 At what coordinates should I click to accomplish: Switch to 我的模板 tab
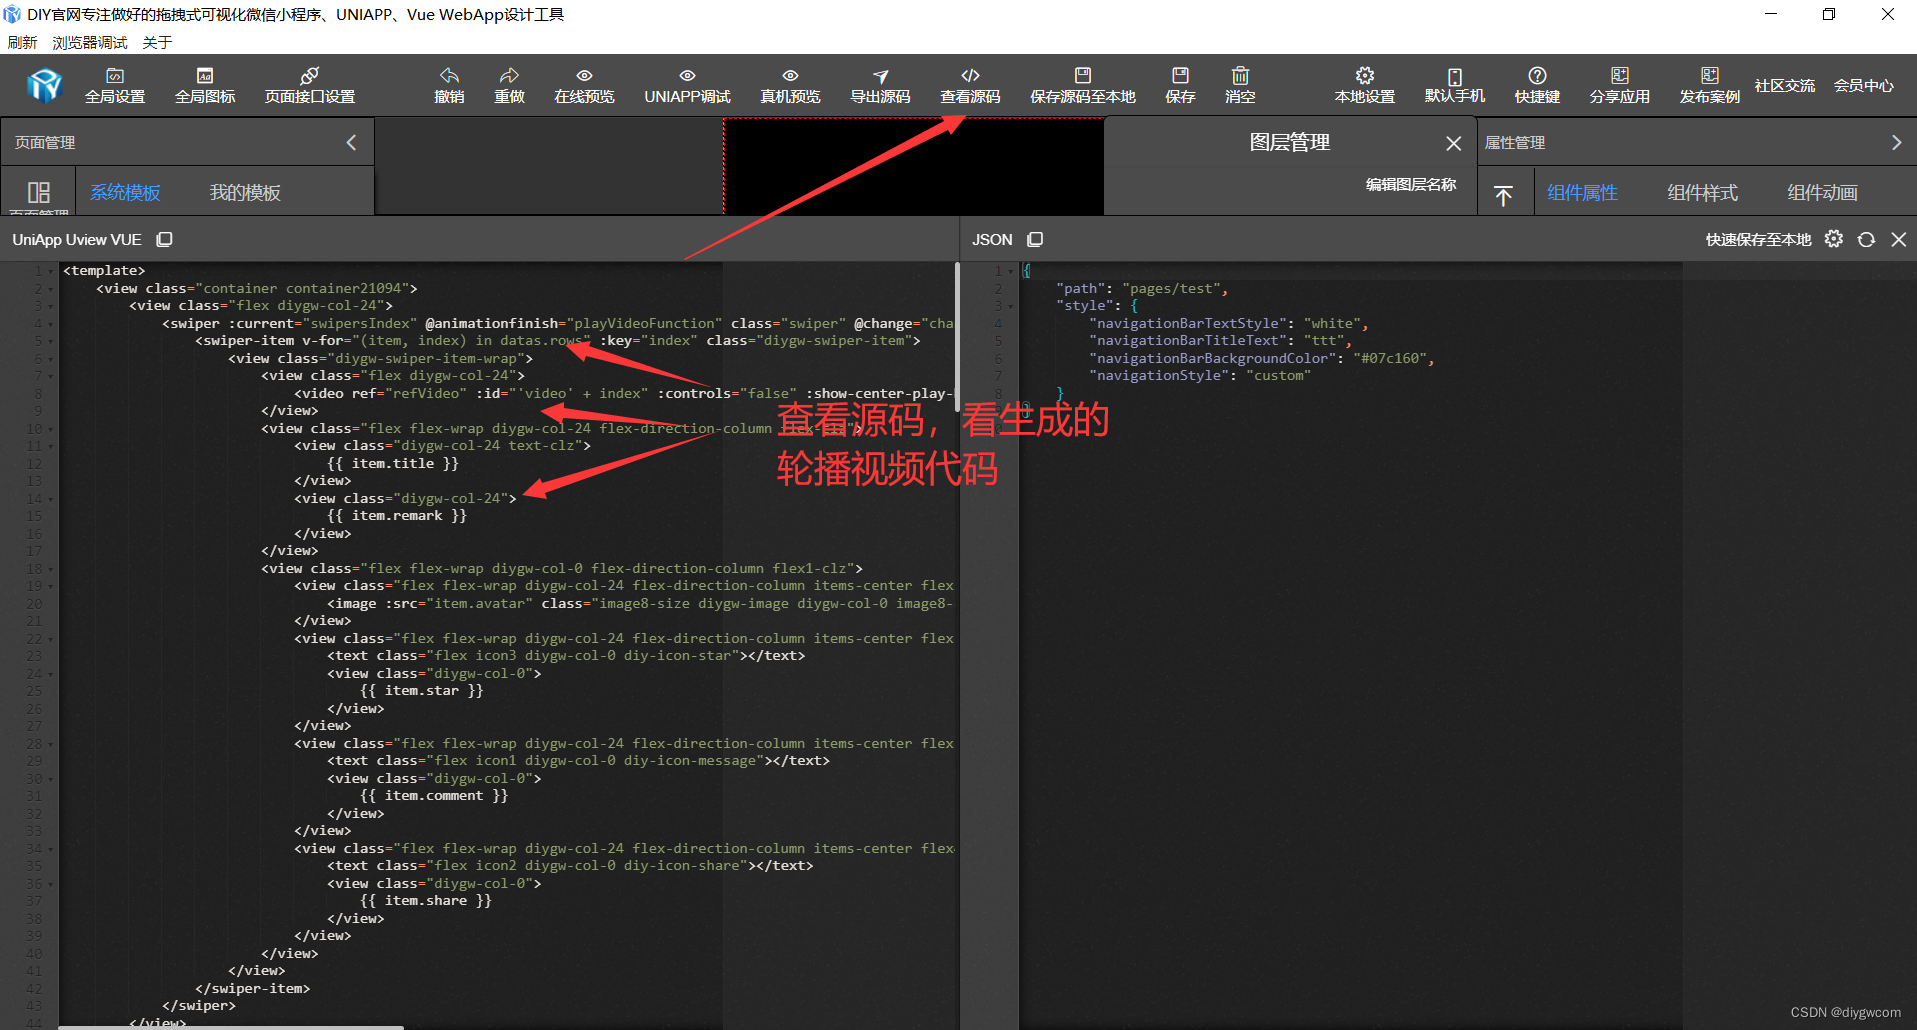pos(245,192)
